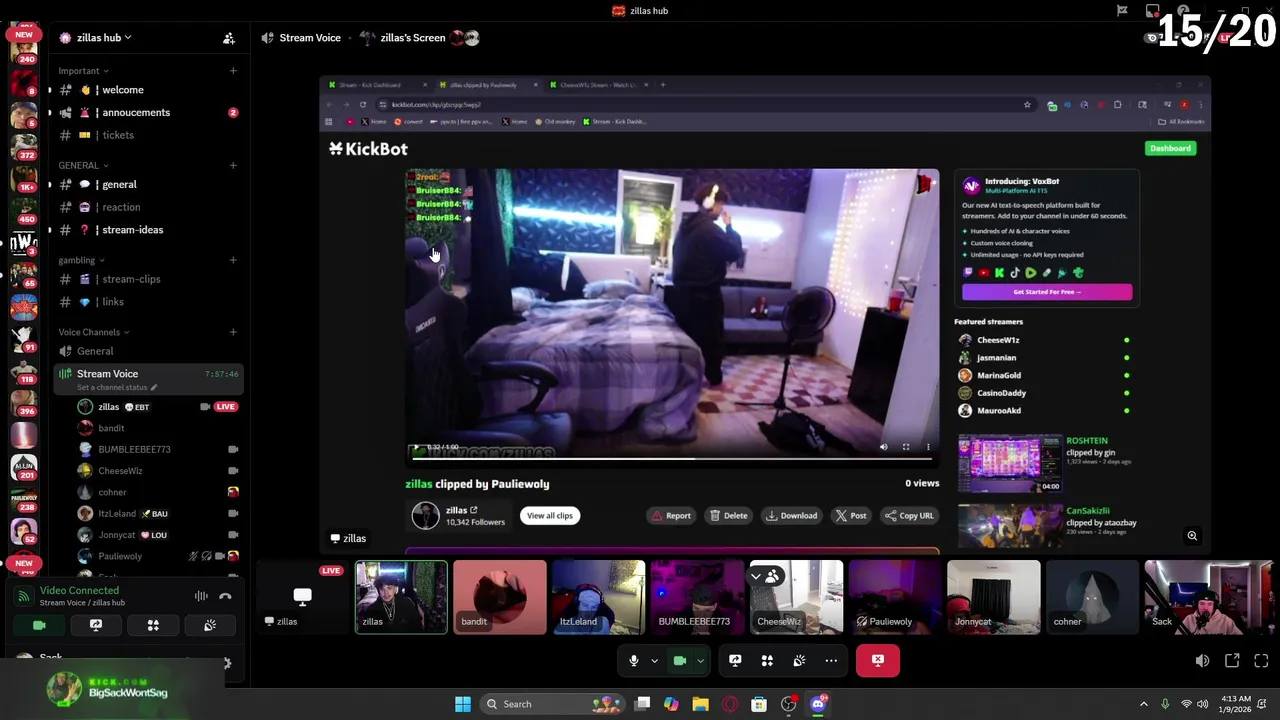
Task: Enter fullscreen for the stream
Action: 1261,661
